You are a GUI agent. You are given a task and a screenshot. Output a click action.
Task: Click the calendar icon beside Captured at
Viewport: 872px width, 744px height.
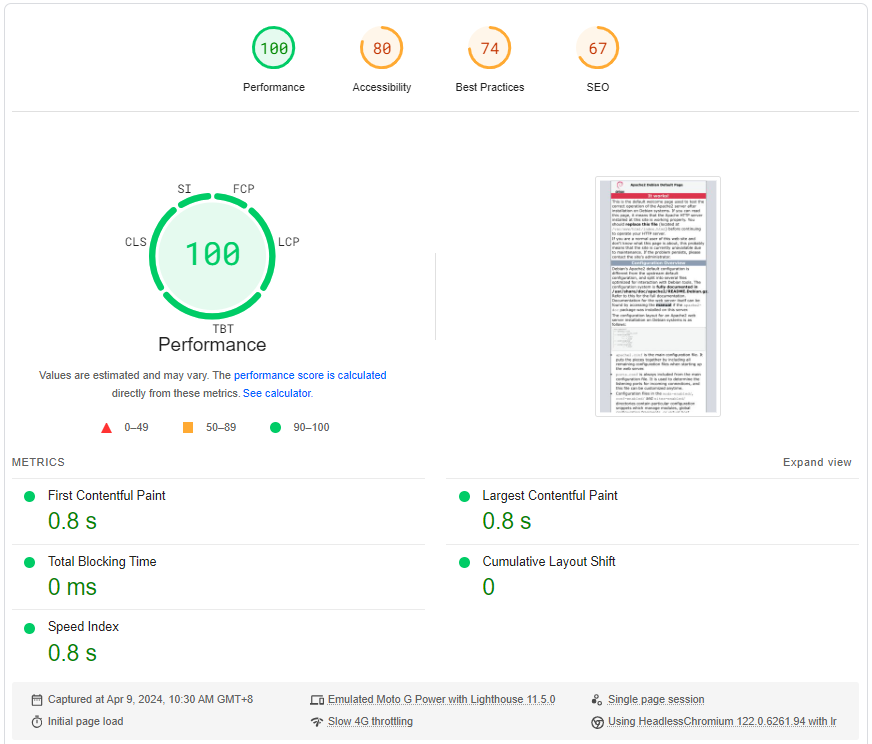tap(37, 700)
